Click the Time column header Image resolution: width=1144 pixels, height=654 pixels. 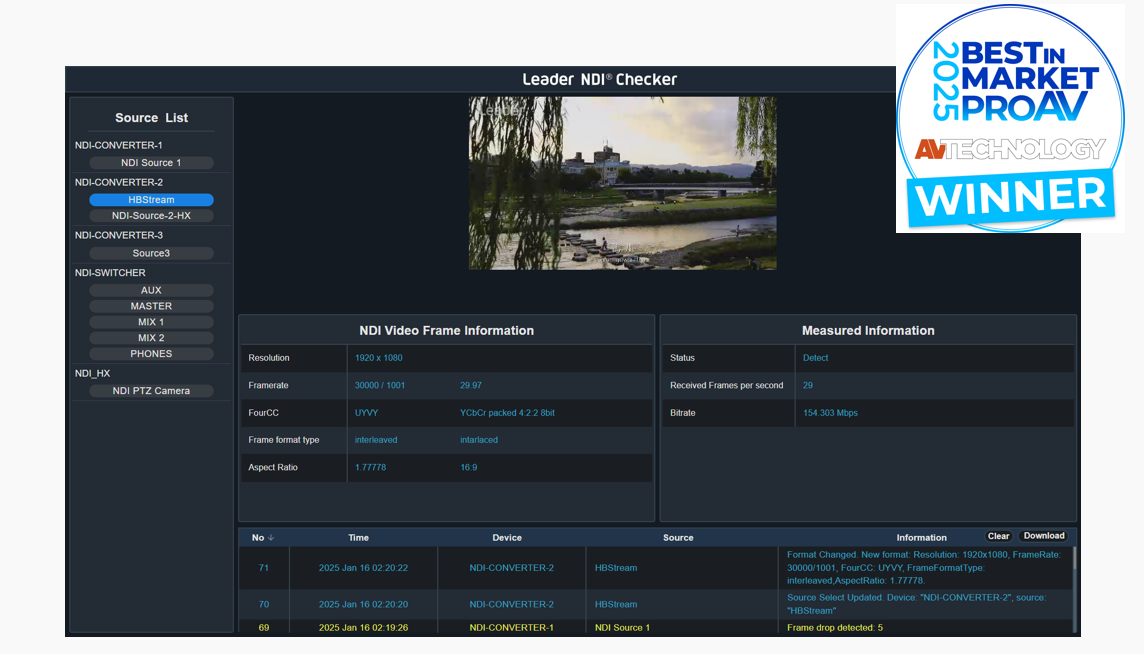click(x=363, y=538)
